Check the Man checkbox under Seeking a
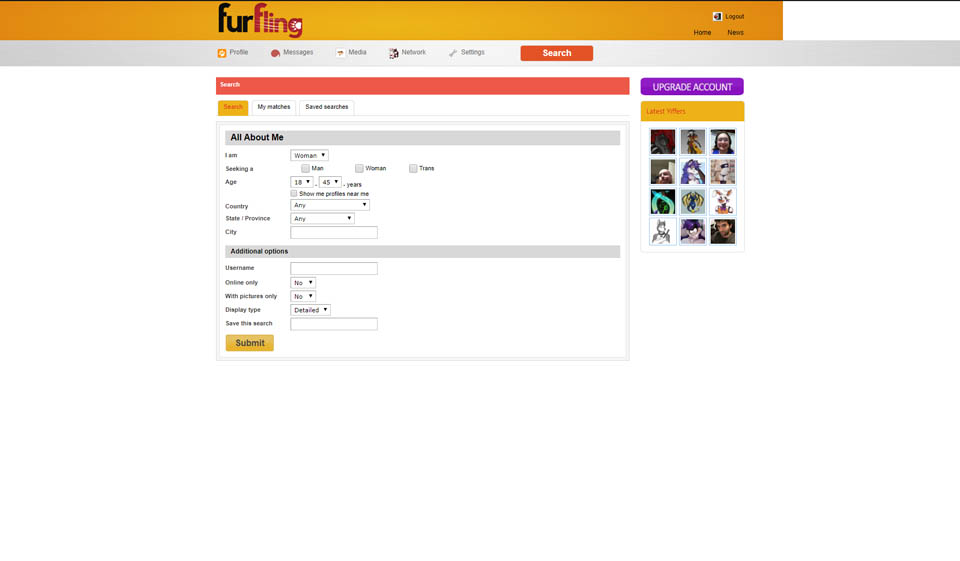The image size is (960, 561). tap(306, 168)
